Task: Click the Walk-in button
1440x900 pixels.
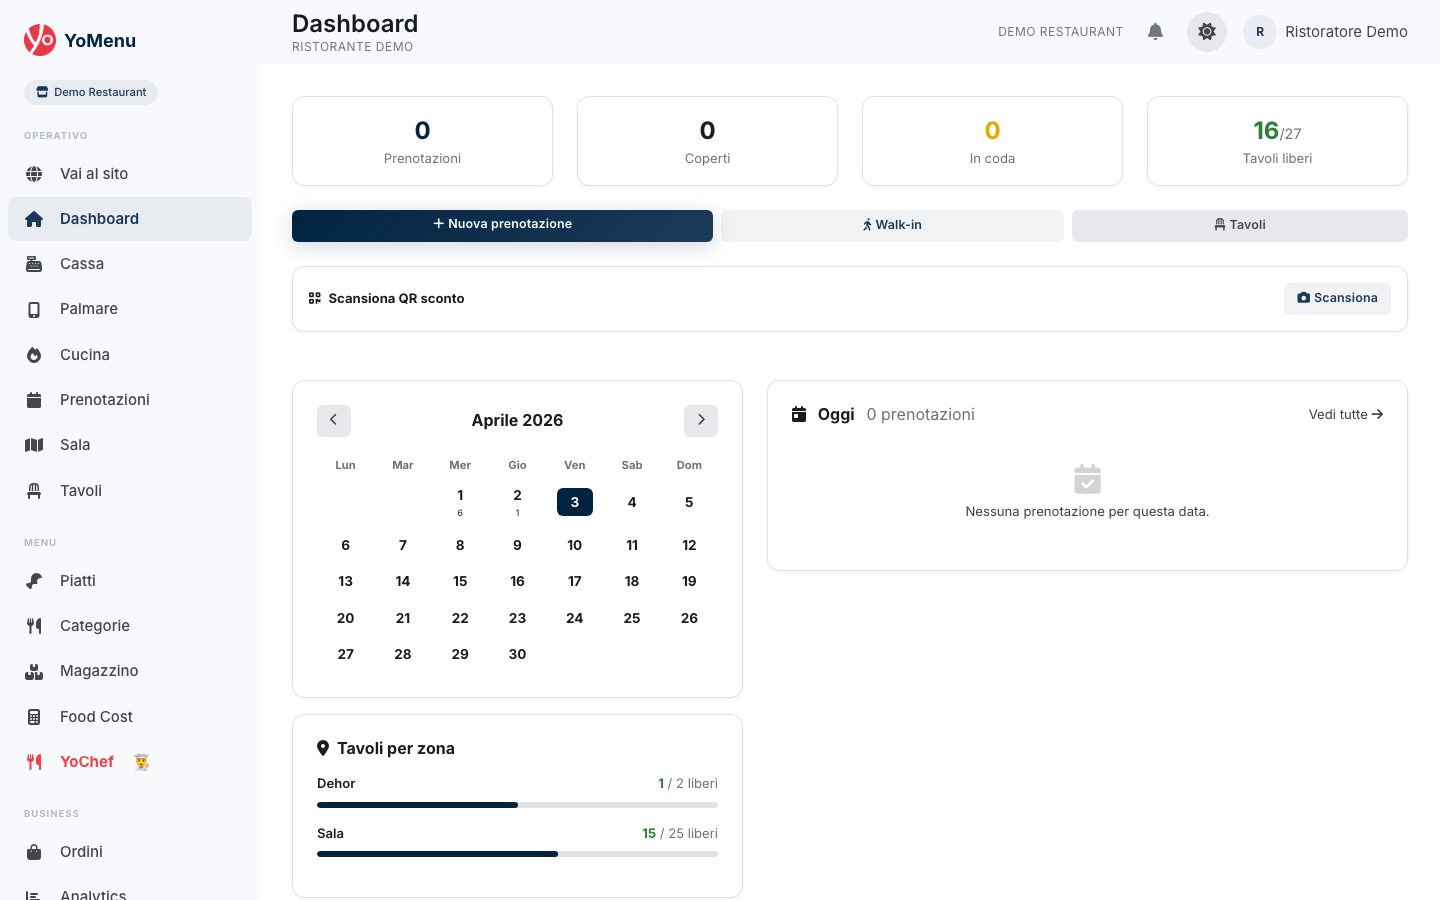Action: pos(892,225)
